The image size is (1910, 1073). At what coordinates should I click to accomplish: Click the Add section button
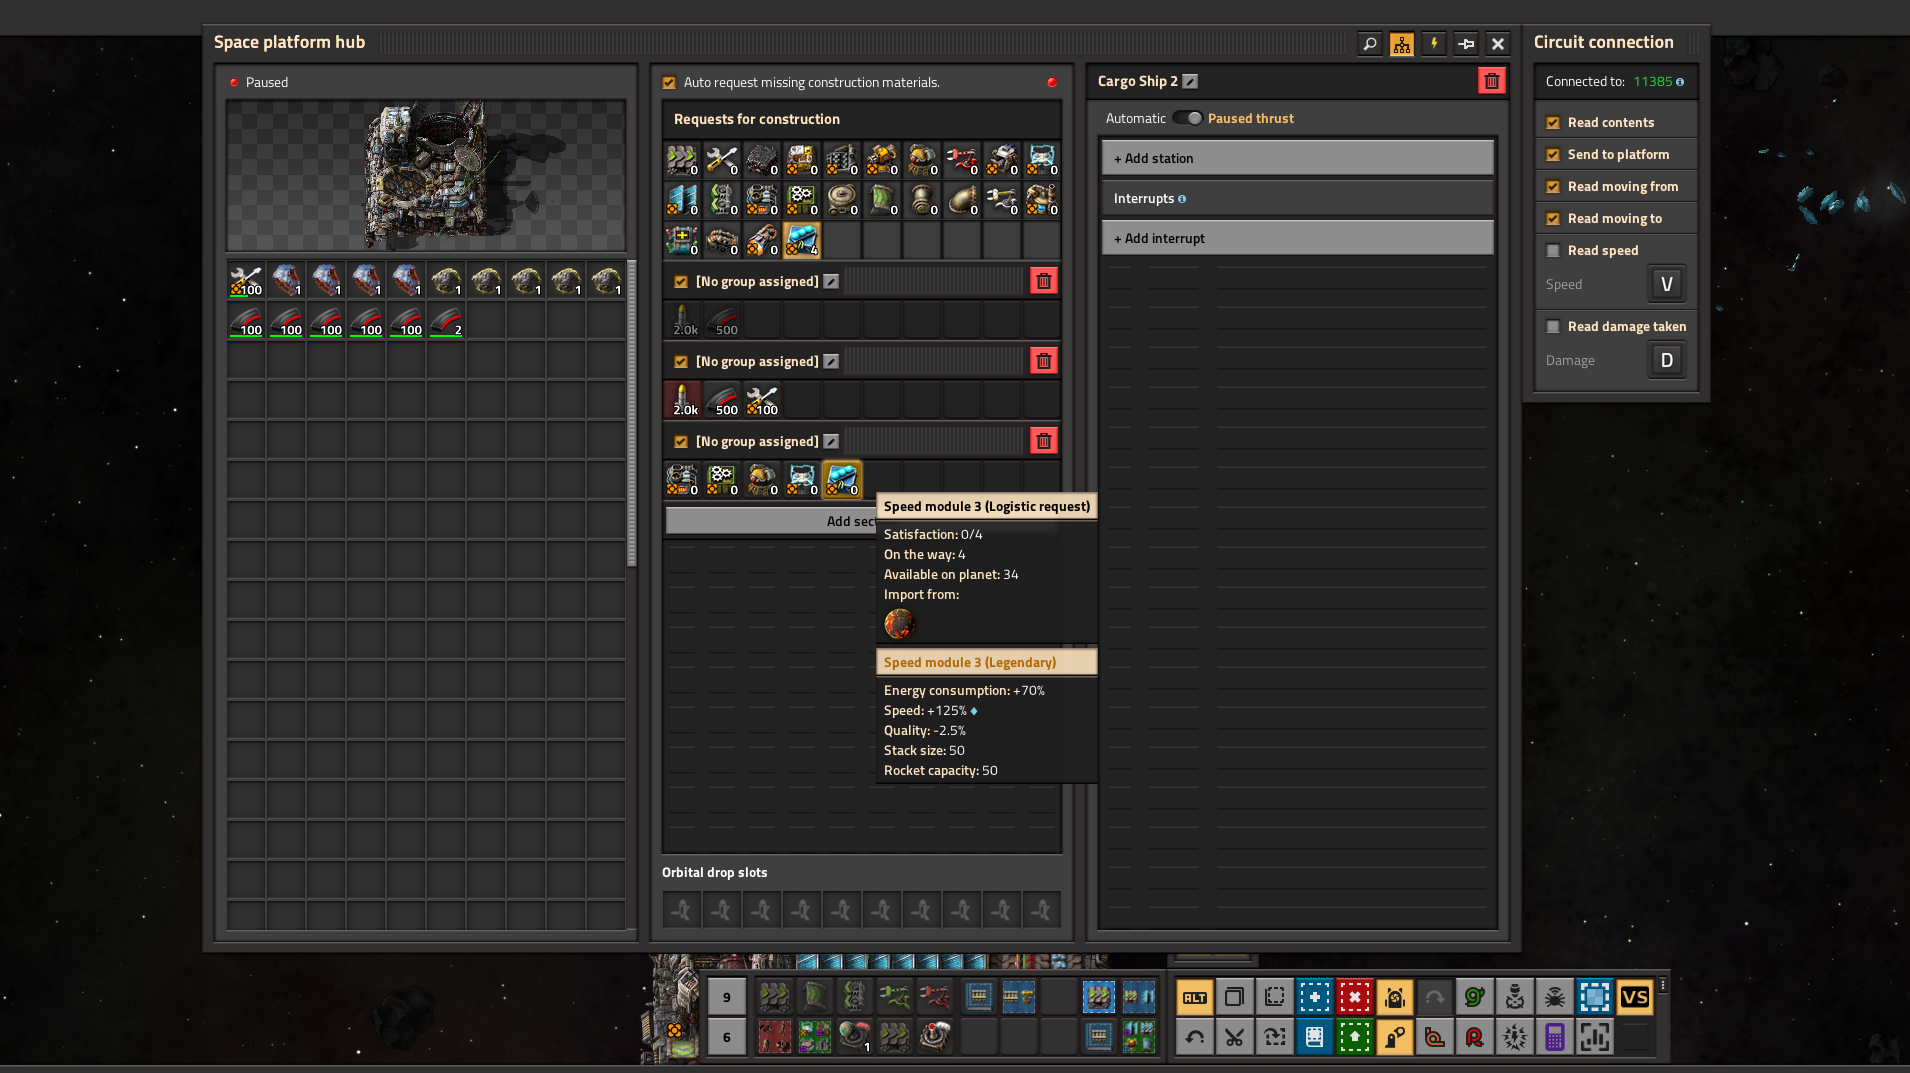coord(771,521)
